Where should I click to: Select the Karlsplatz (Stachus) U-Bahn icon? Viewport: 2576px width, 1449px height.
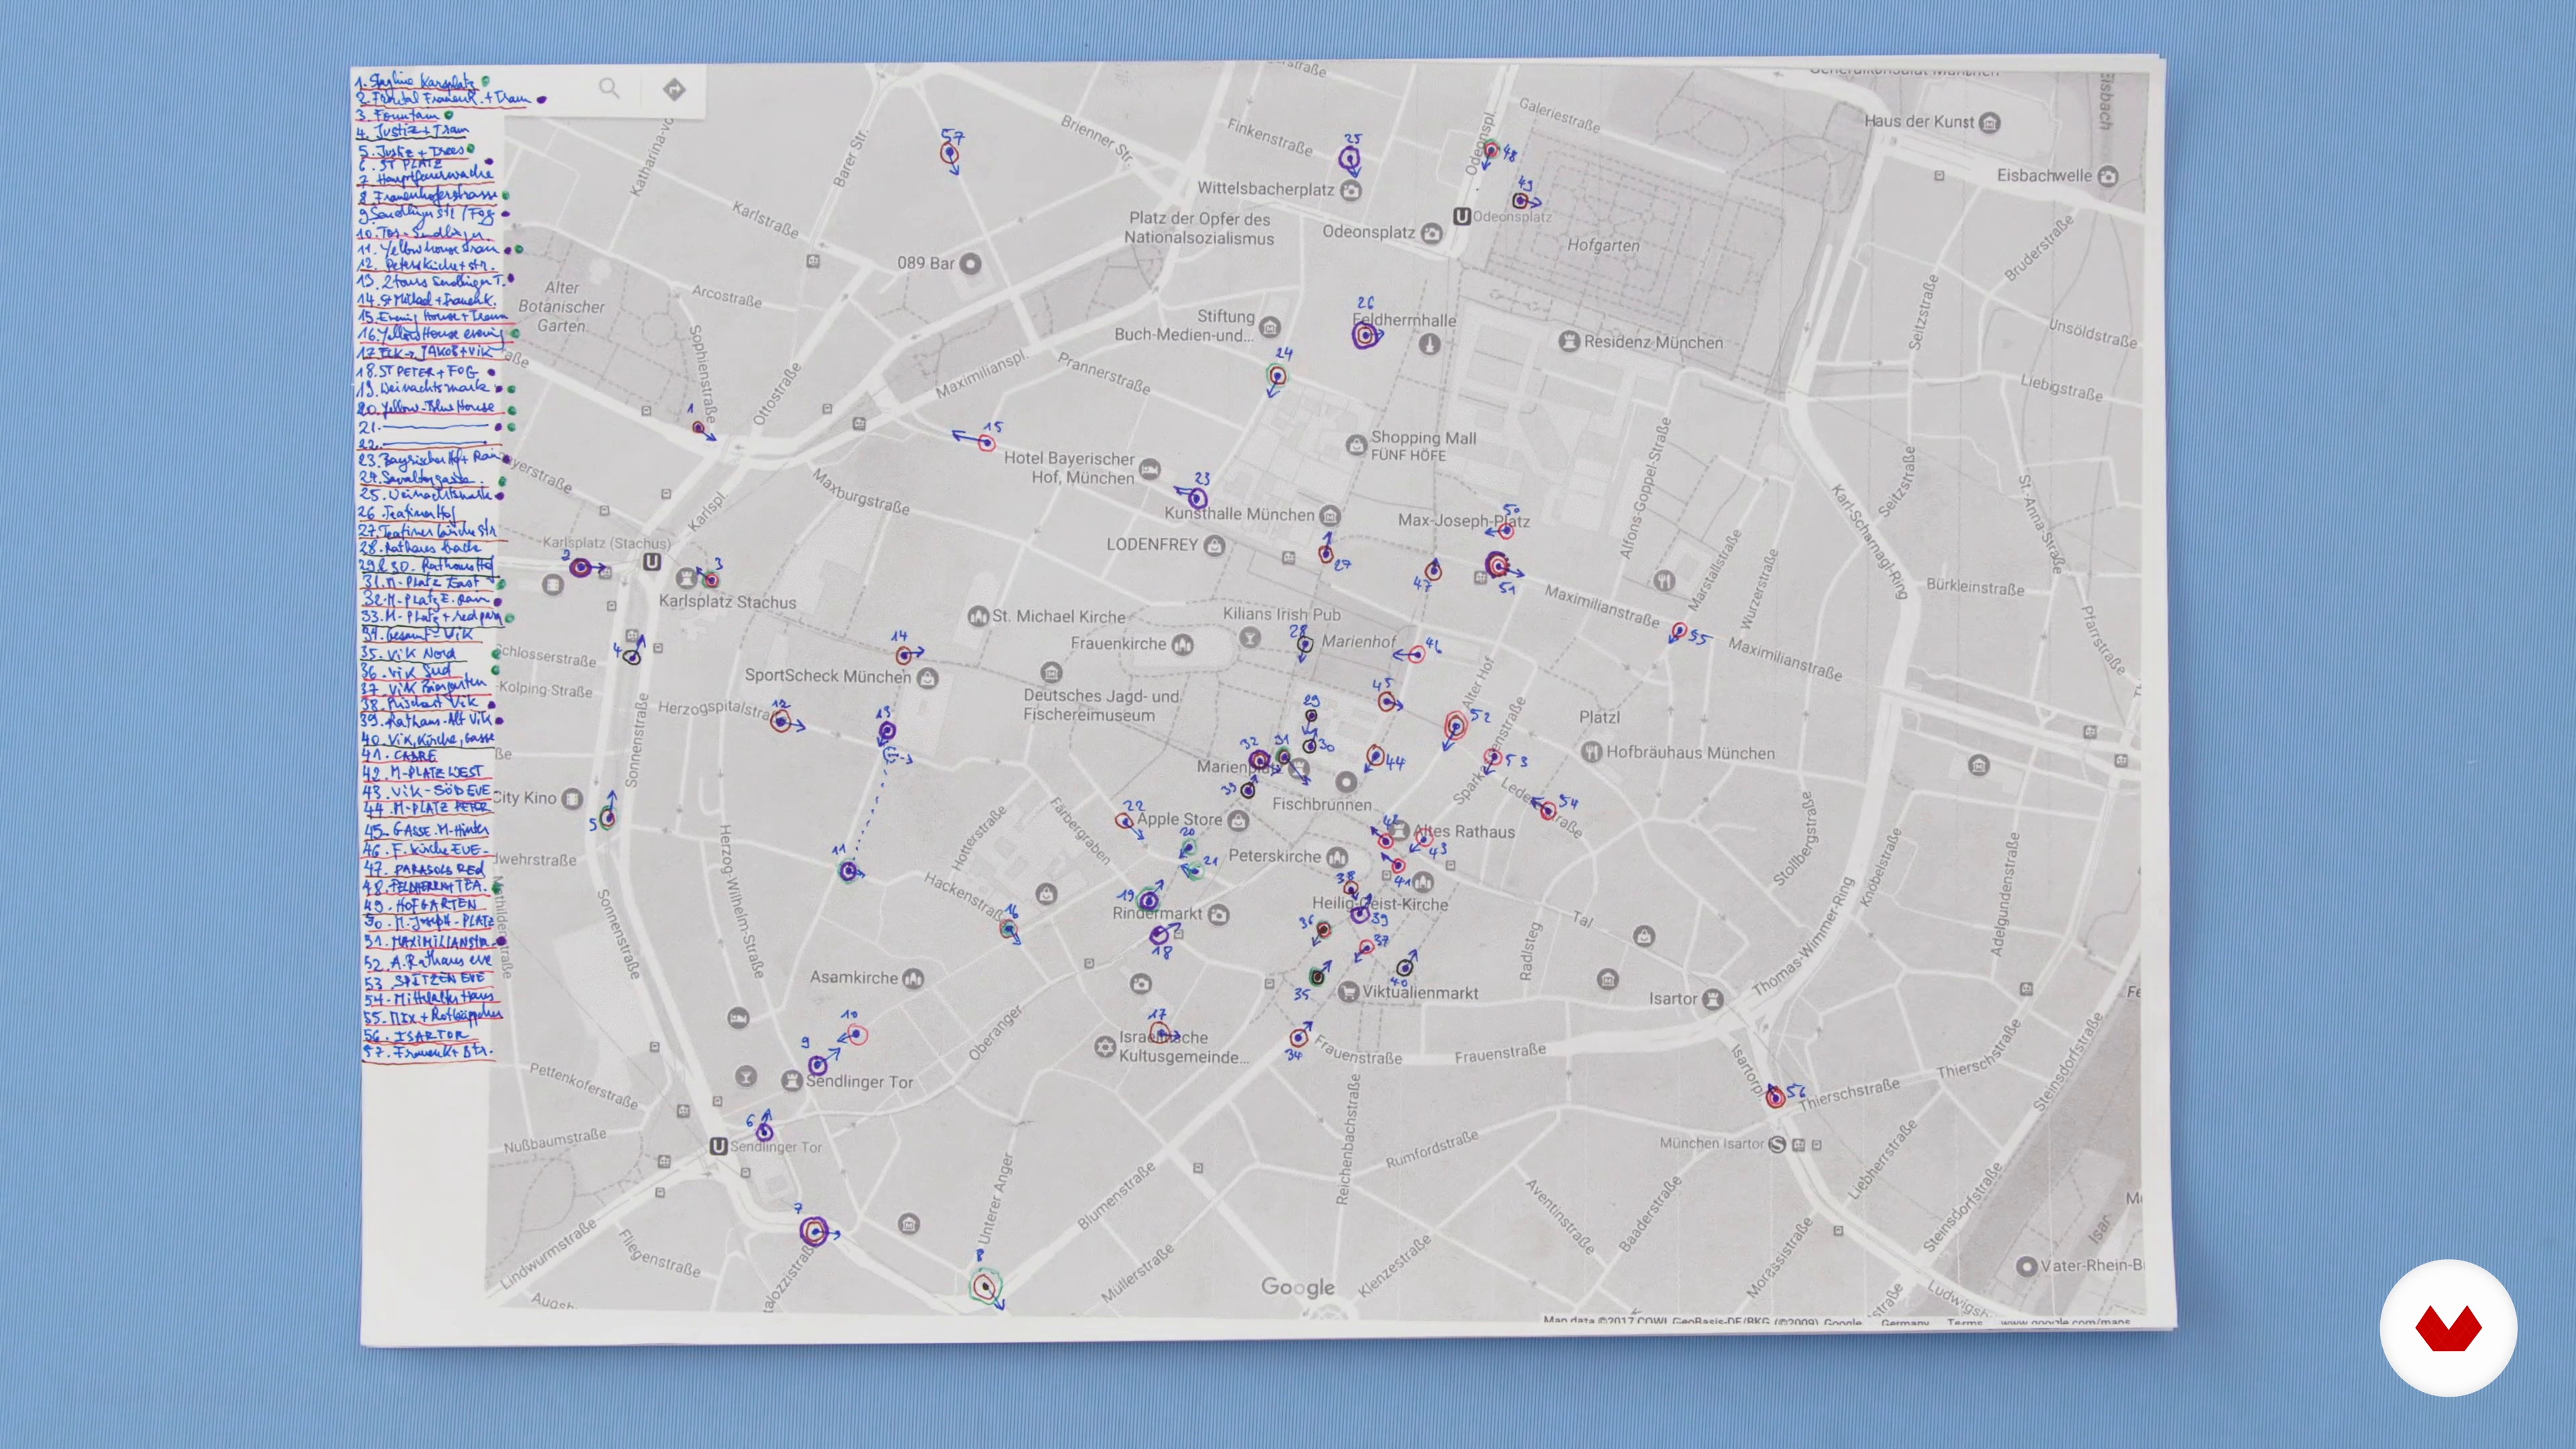[652, 562]
